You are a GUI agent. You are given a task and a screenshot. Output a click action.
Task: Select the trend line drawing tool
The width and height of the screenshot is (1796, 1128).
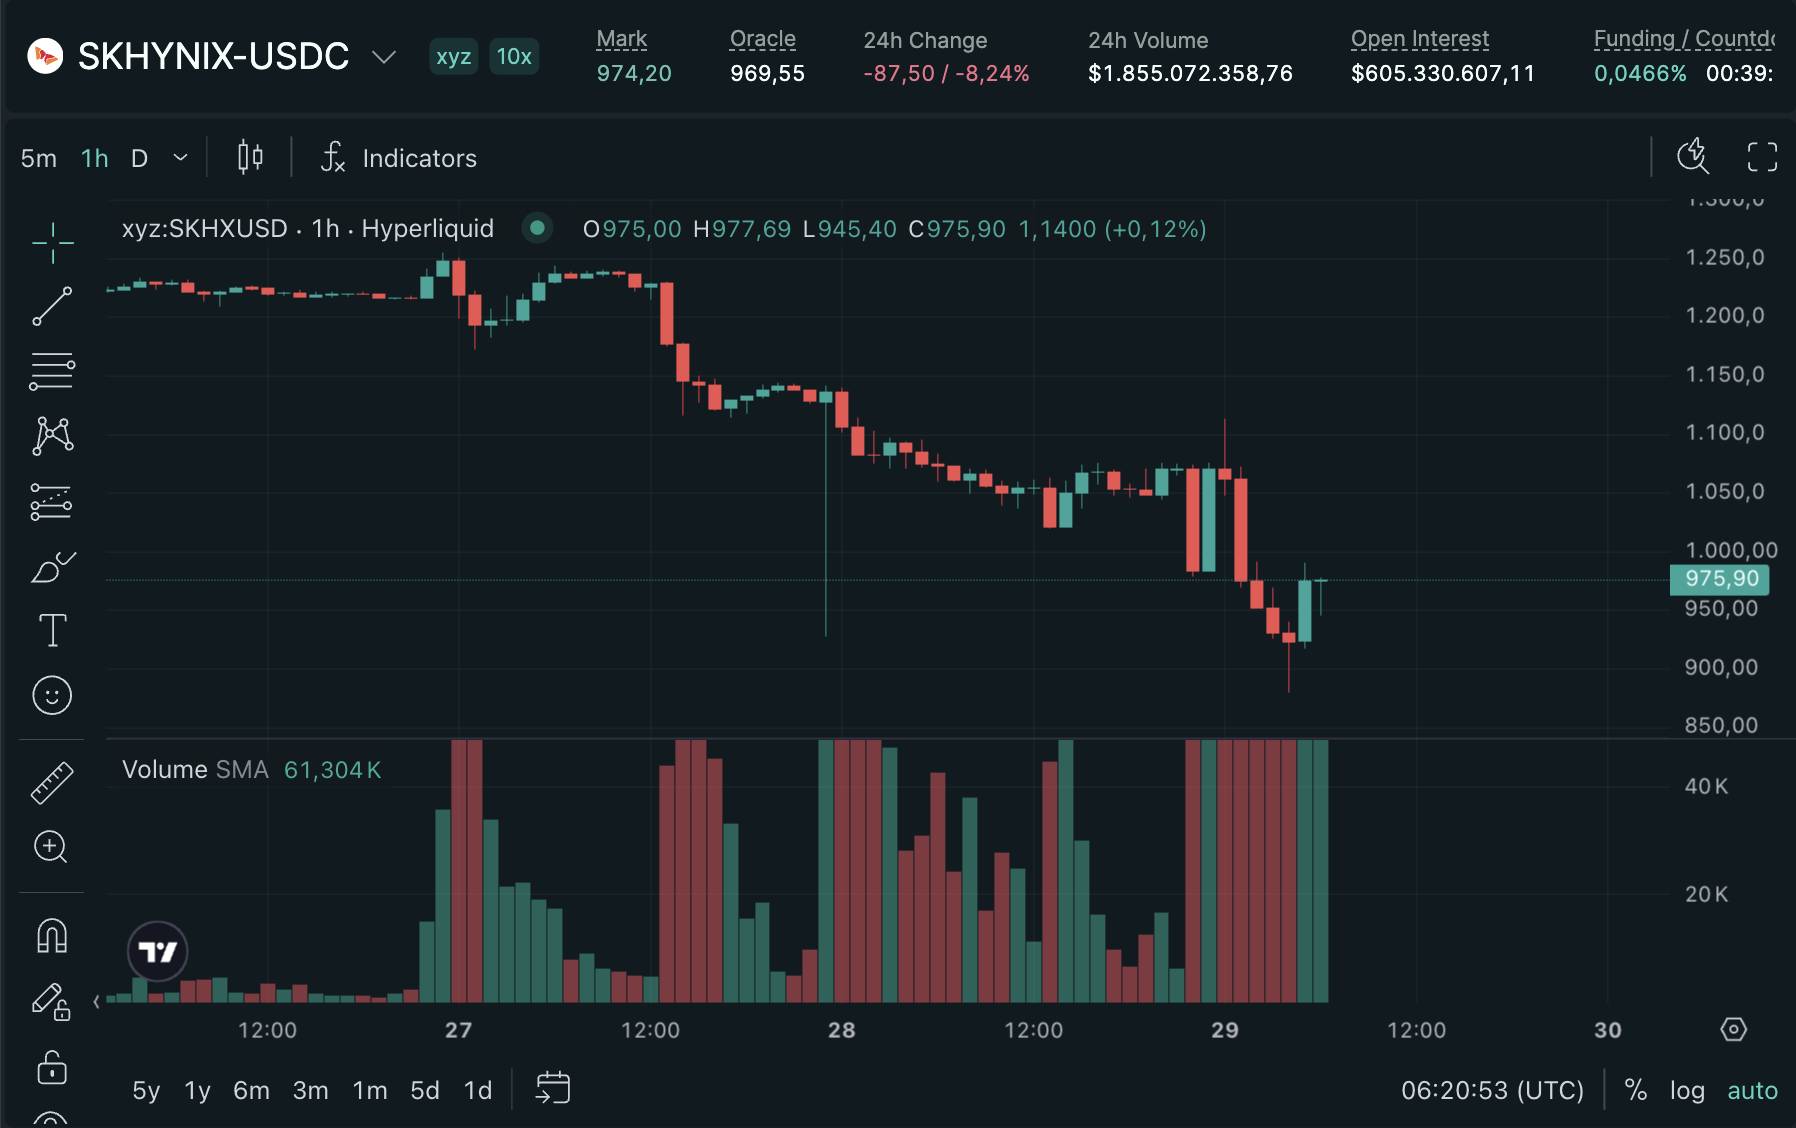(x=52, y=306)
